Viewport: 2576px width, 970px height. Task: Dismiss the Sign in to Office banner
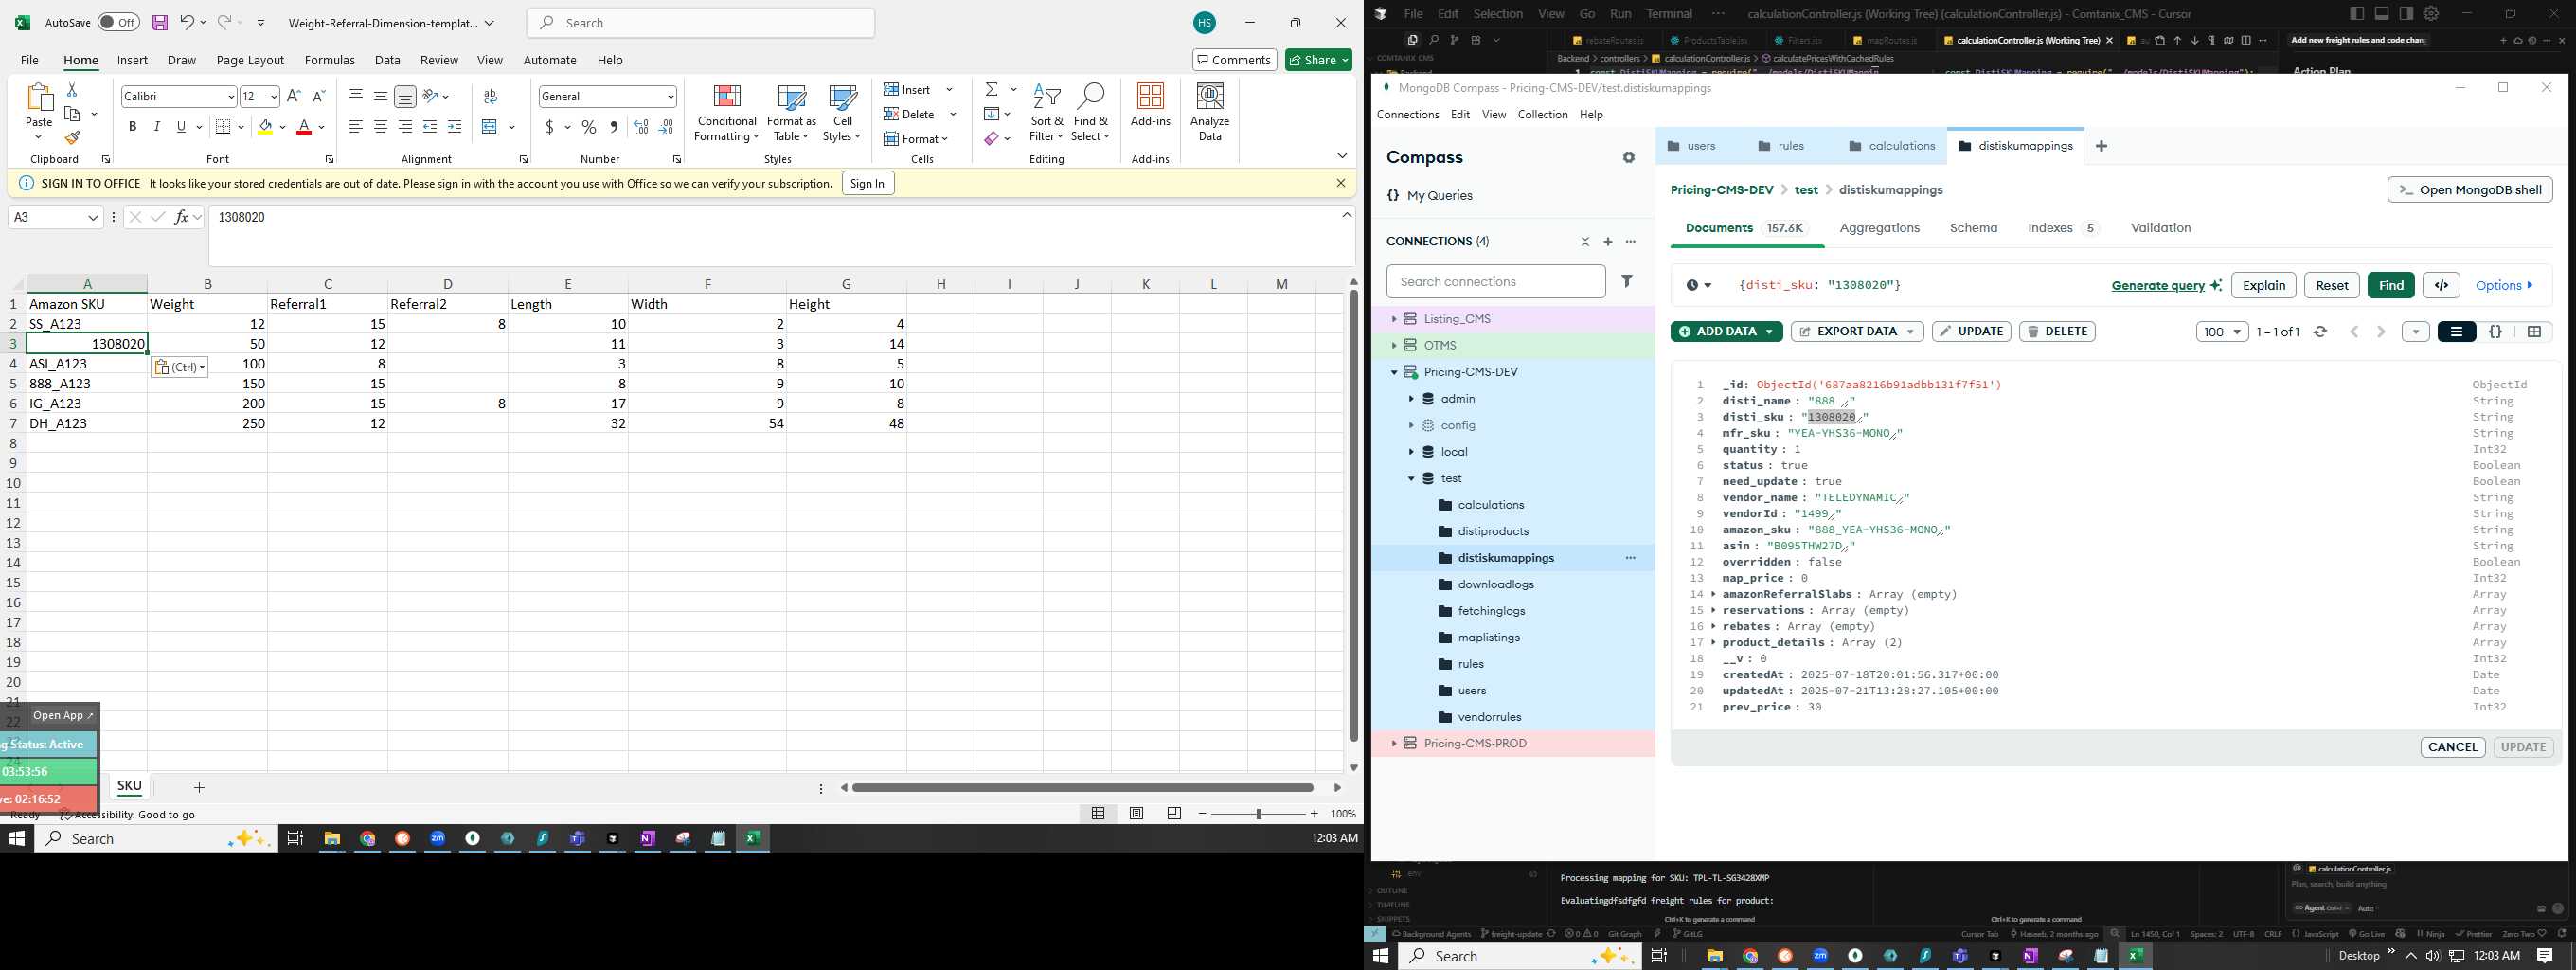(x=1341, y=183)
